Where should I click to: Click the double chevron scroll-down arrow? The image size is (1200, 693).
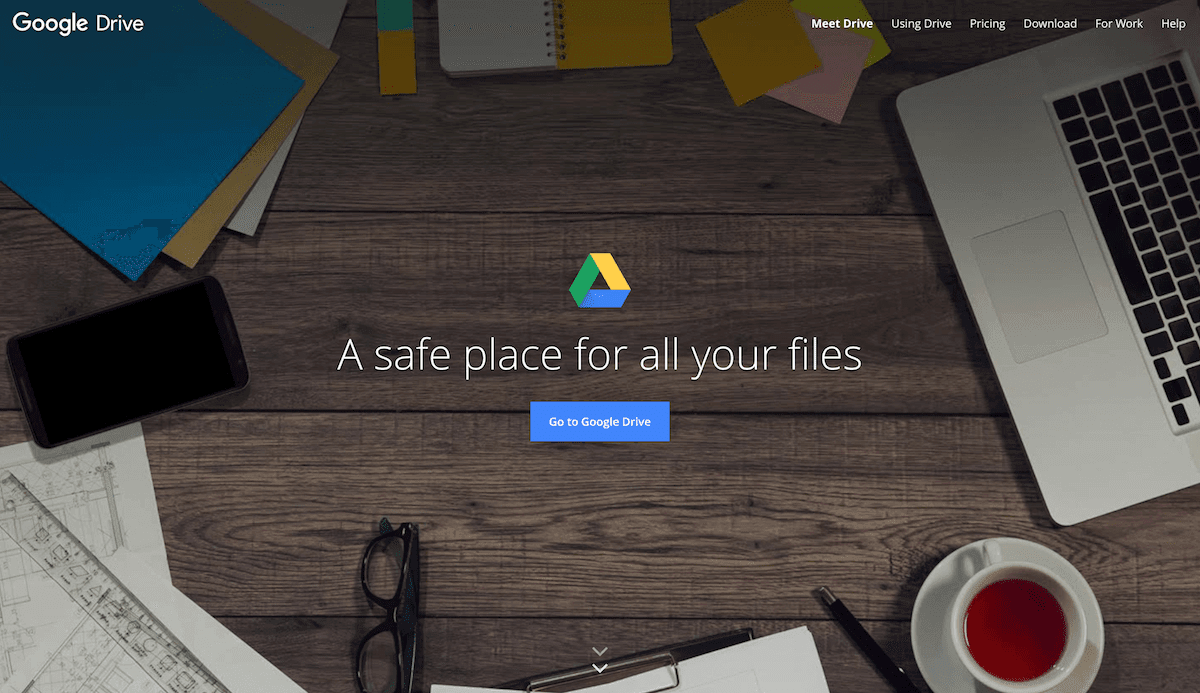(600, 660)
